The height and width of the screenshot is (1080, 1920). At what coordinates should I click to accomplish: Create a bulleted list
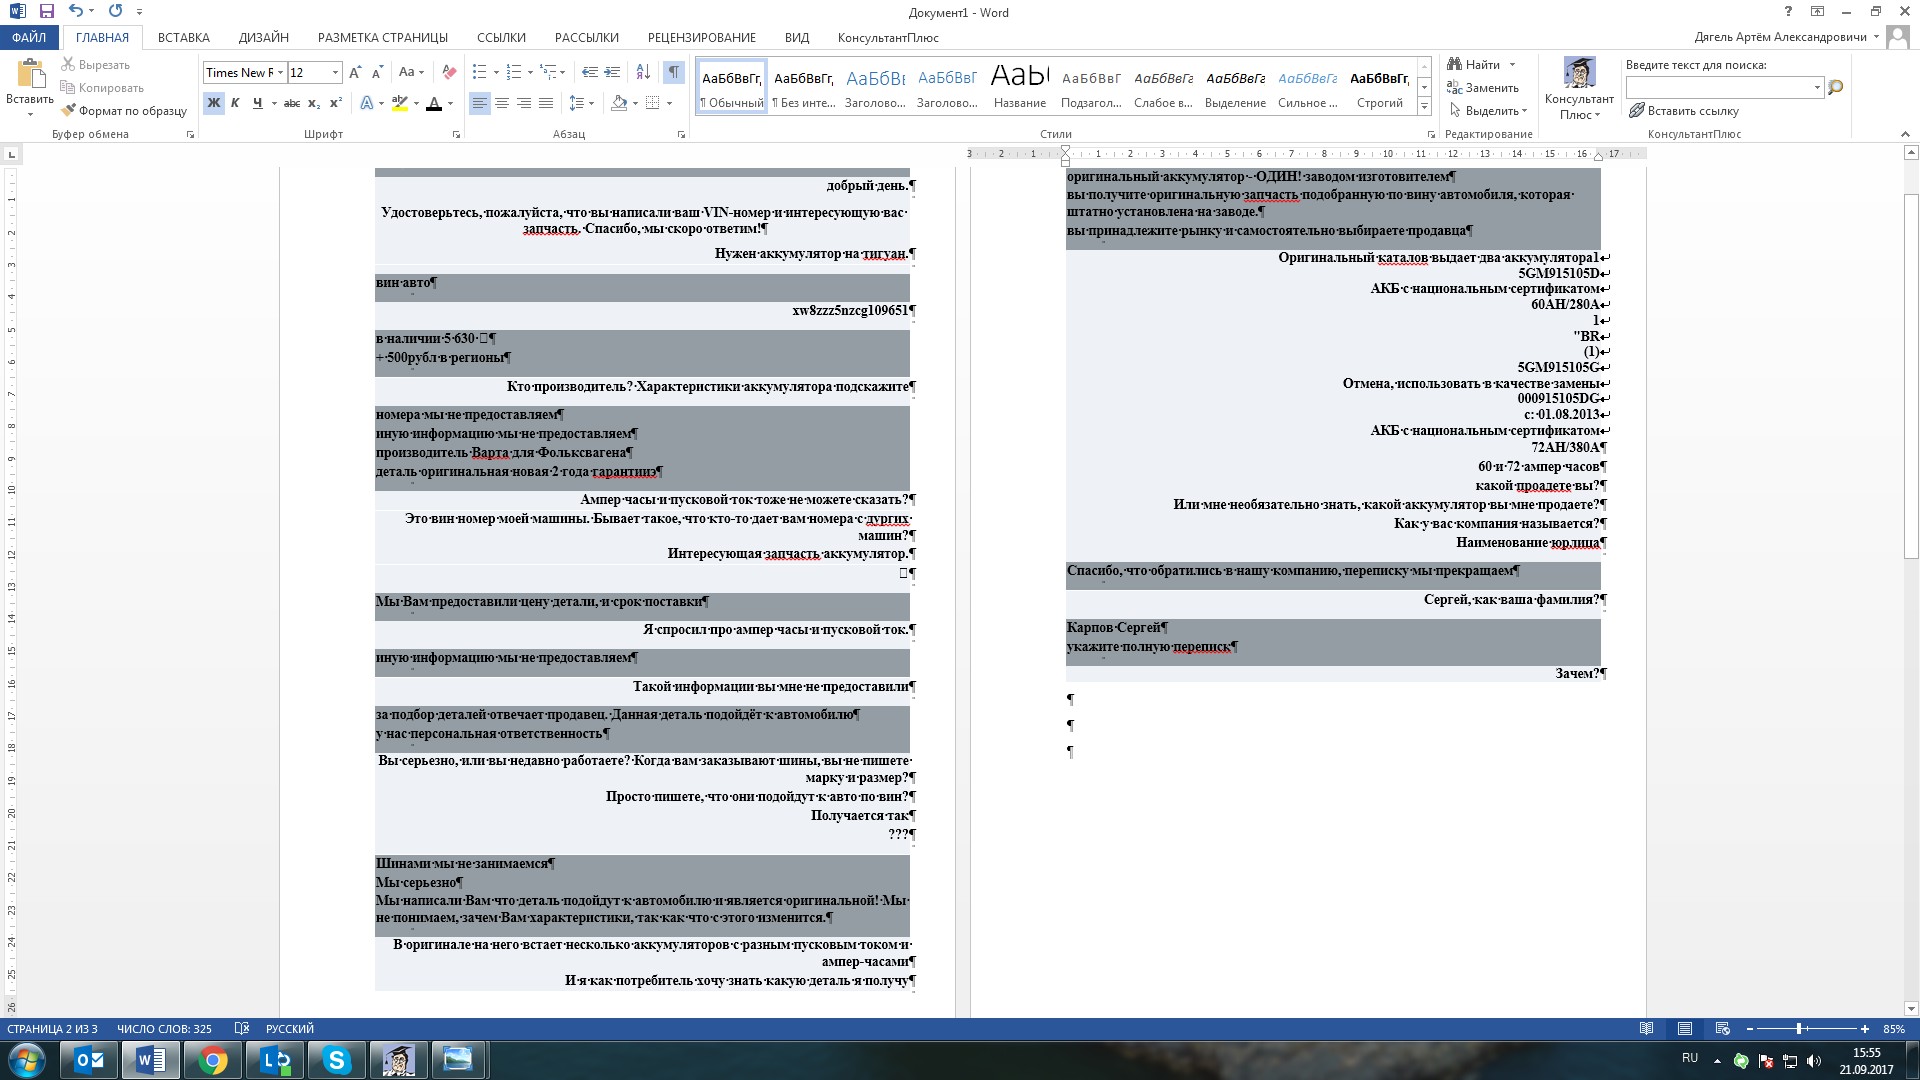(x=480, y=72)
